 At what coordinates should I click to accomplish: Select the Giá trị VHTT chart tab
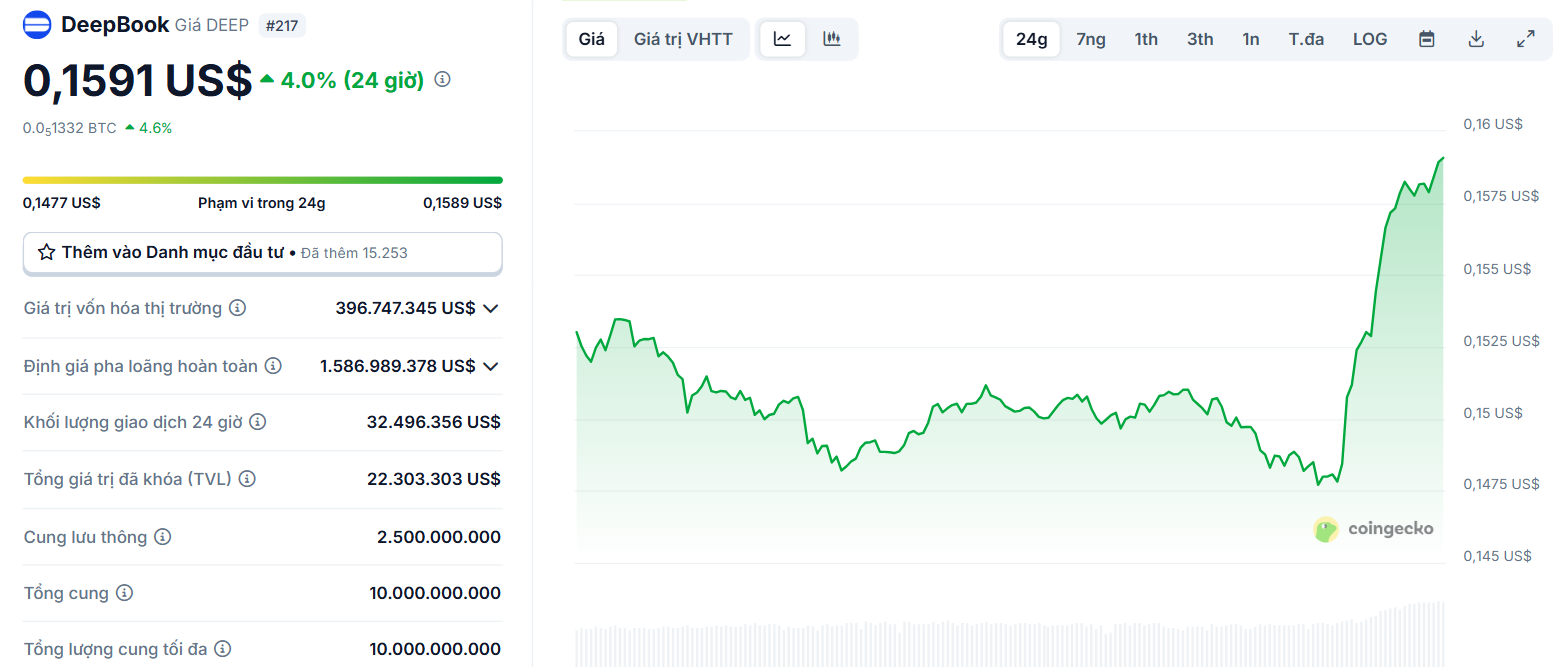pyautogui.click(x=683, y=39)
